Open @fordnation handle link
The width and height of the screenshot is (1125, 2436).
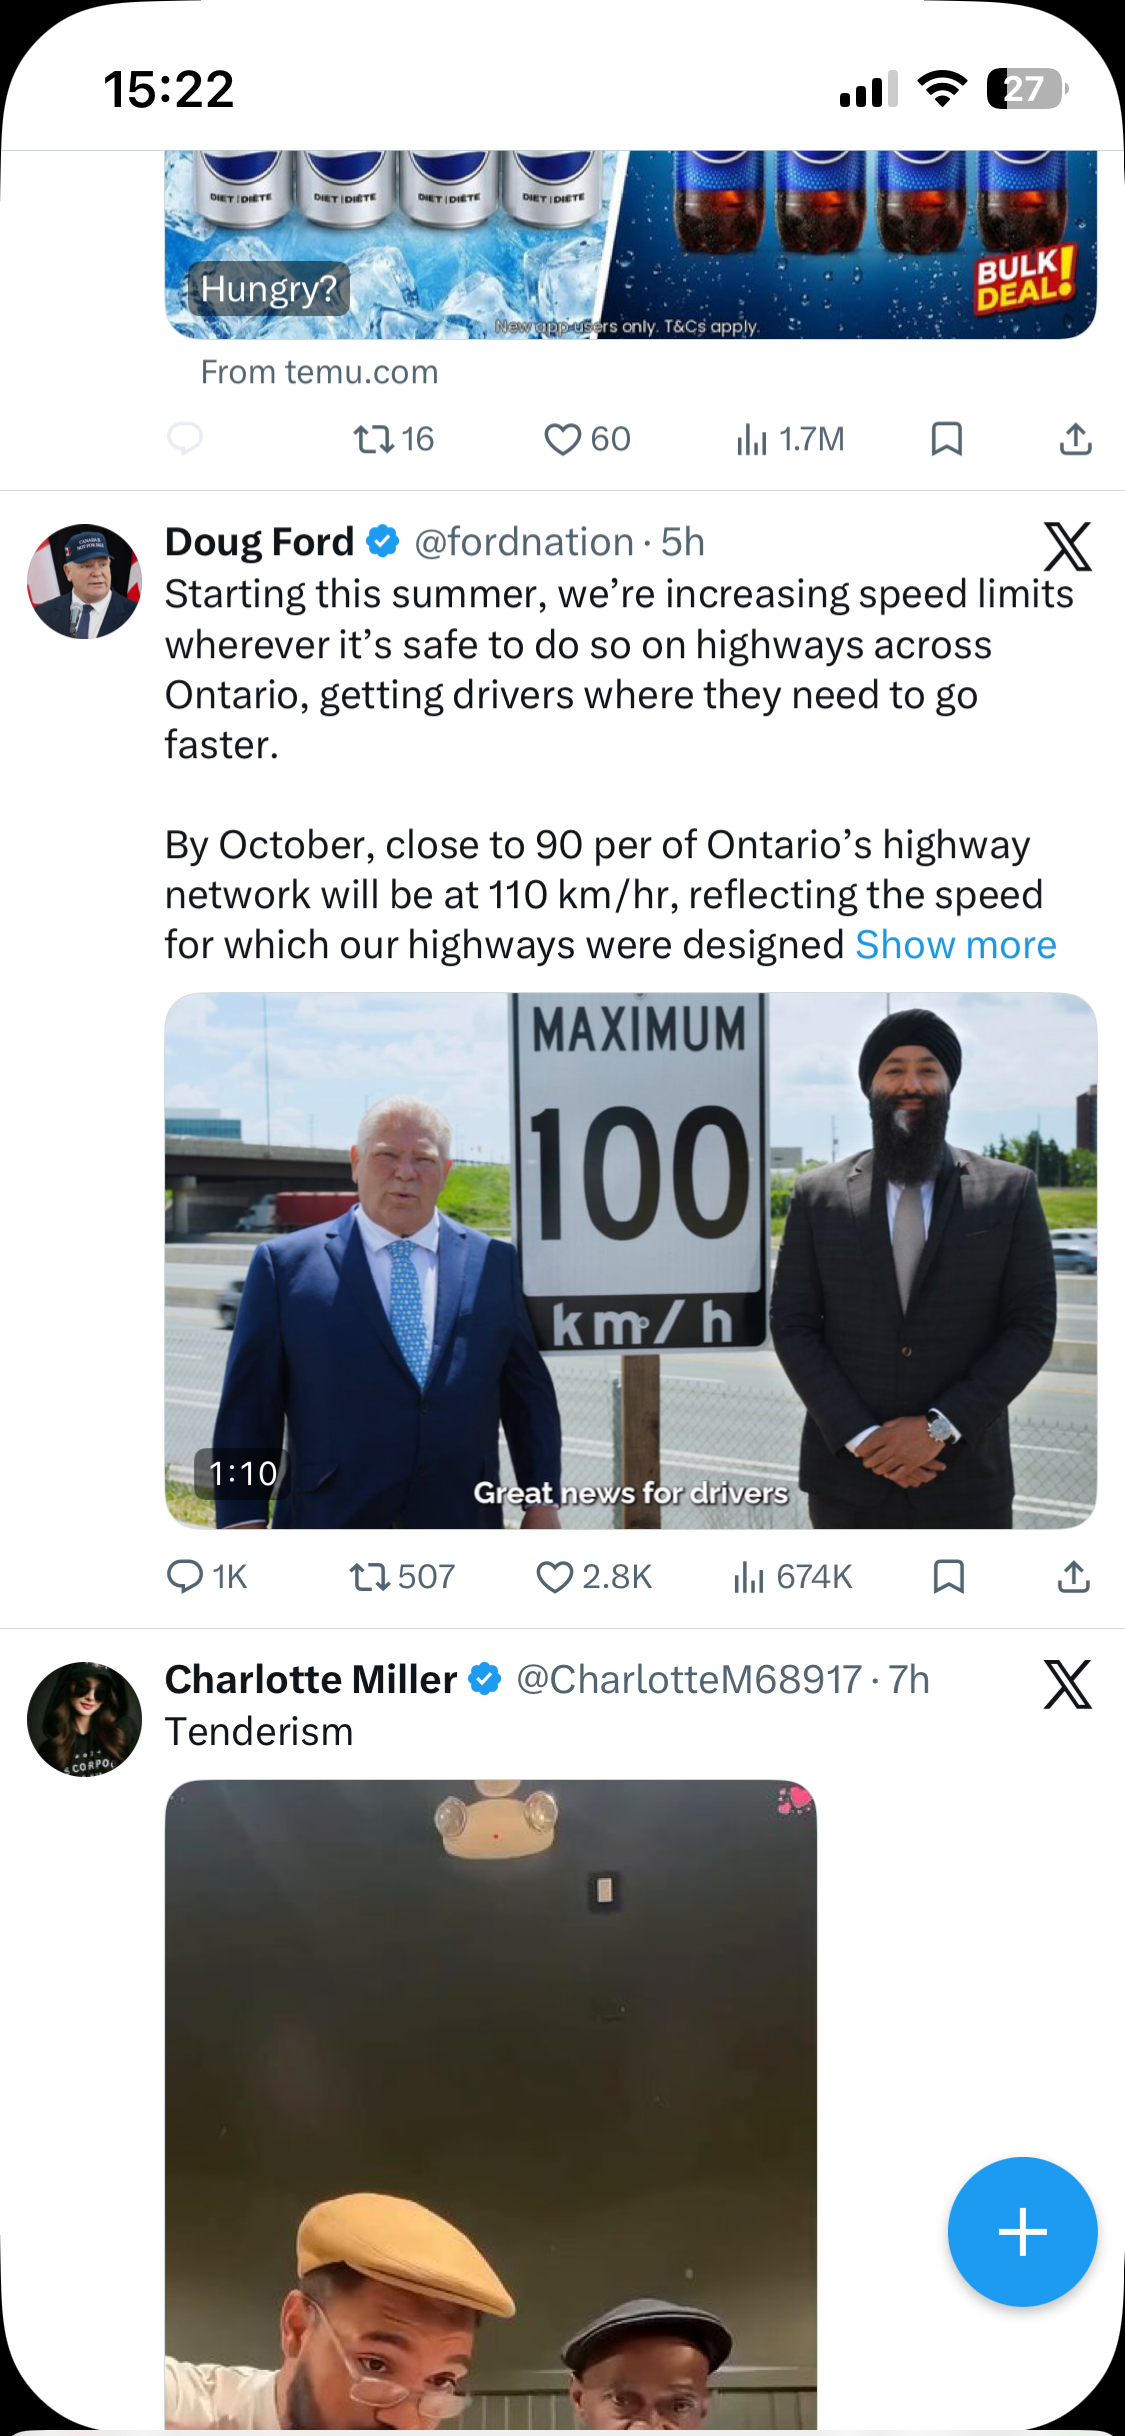(524, 542)
